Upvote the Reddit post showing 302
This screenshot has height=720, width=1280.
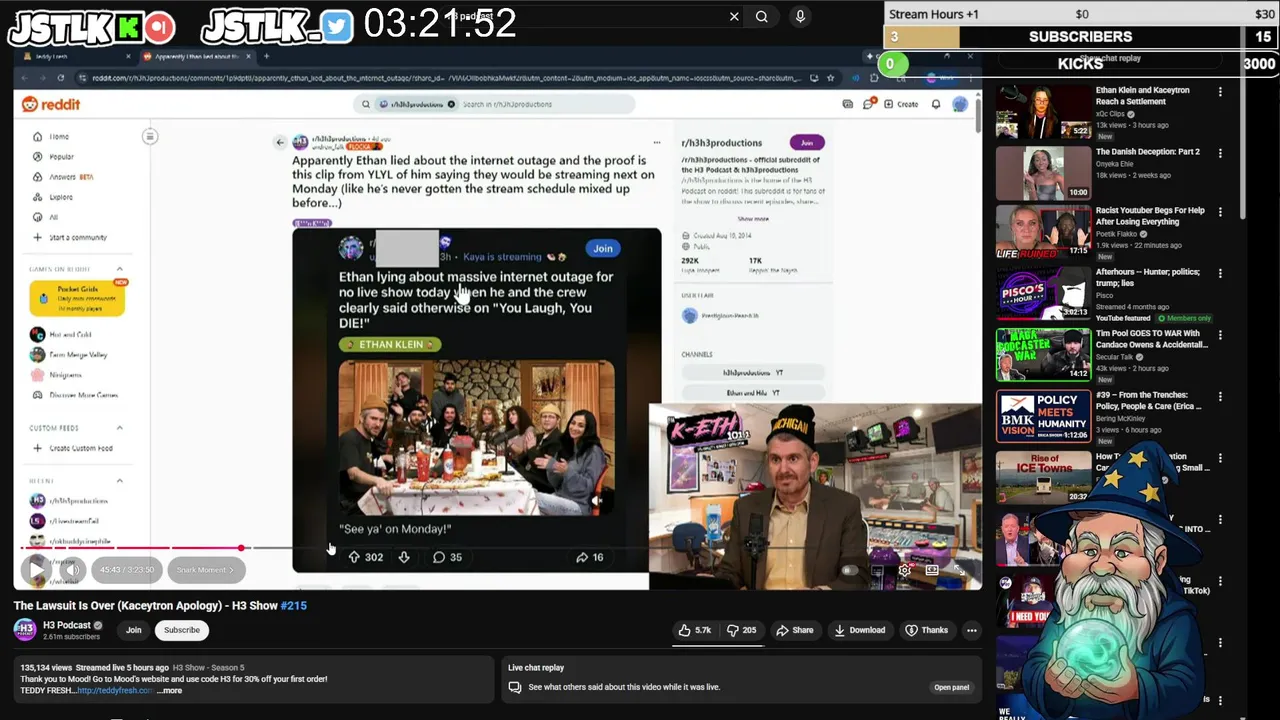(354, 557)
